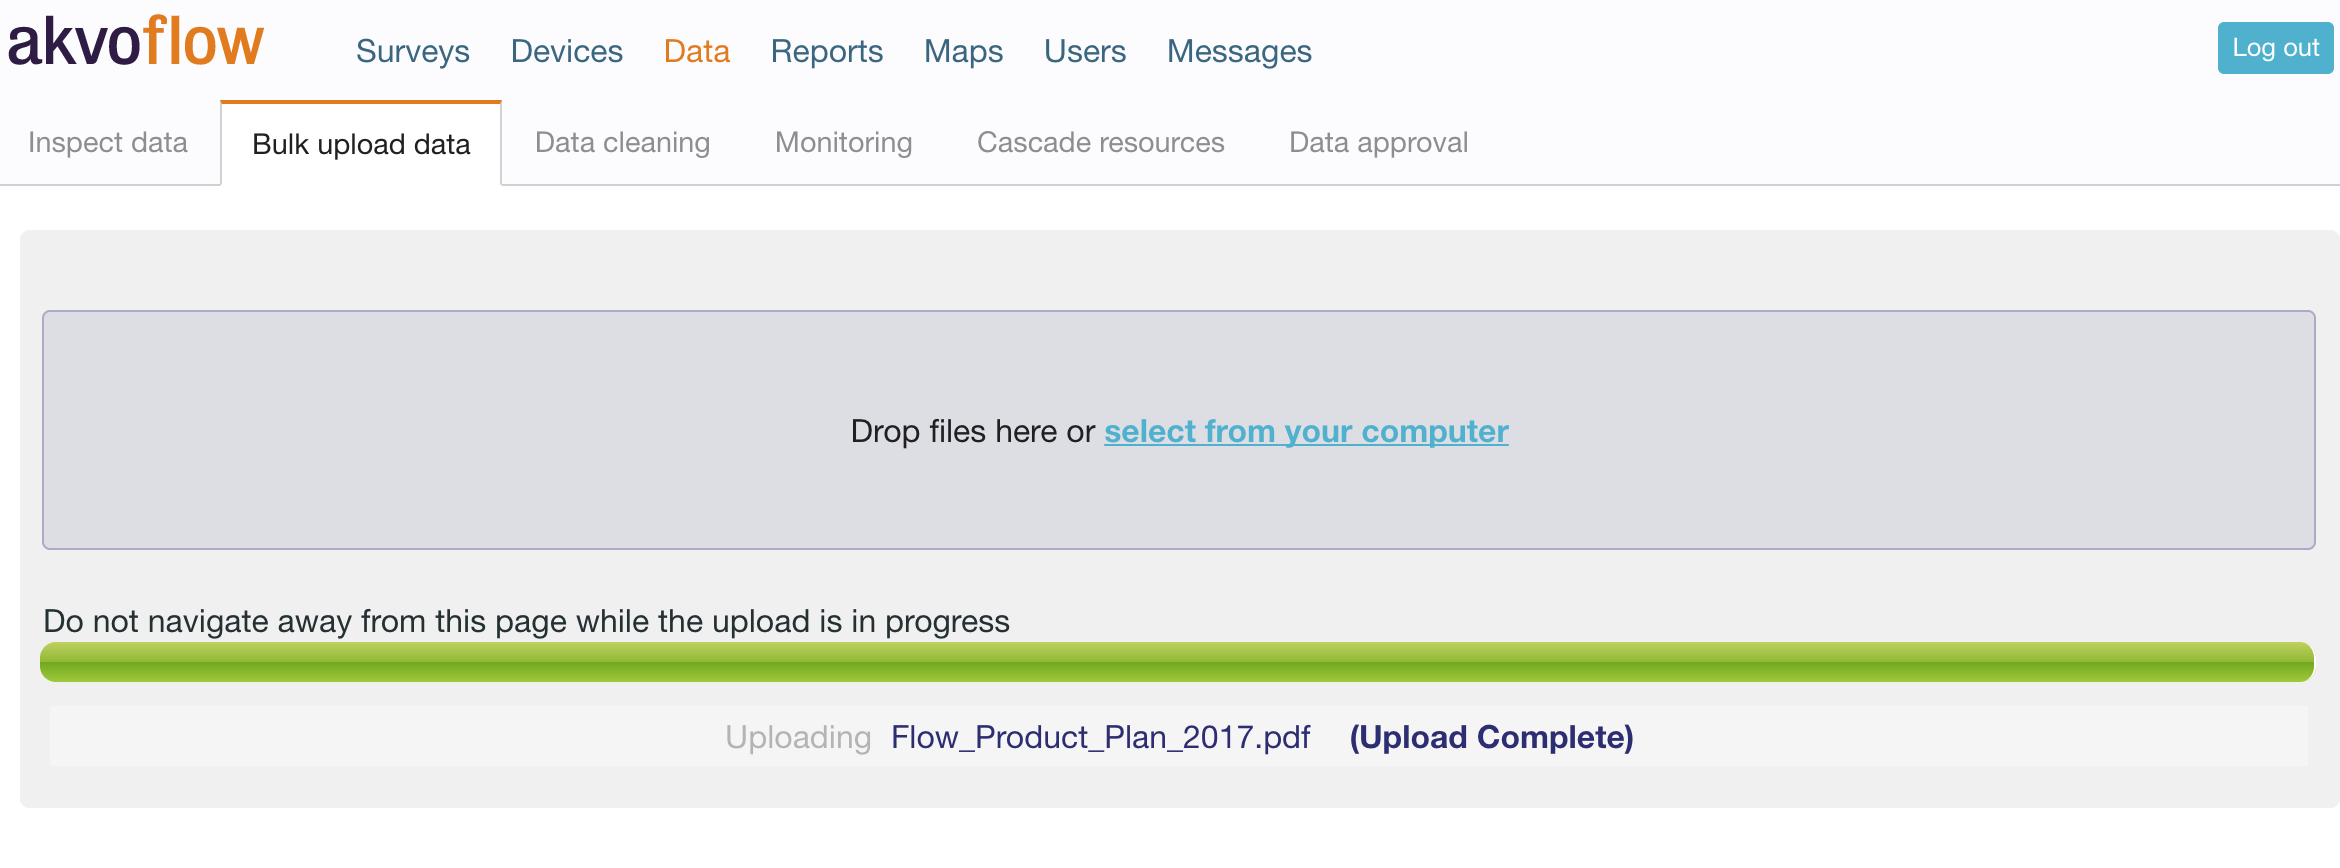
Task: Select the Bulk upload data tab
Action: (x=361, y=144)
